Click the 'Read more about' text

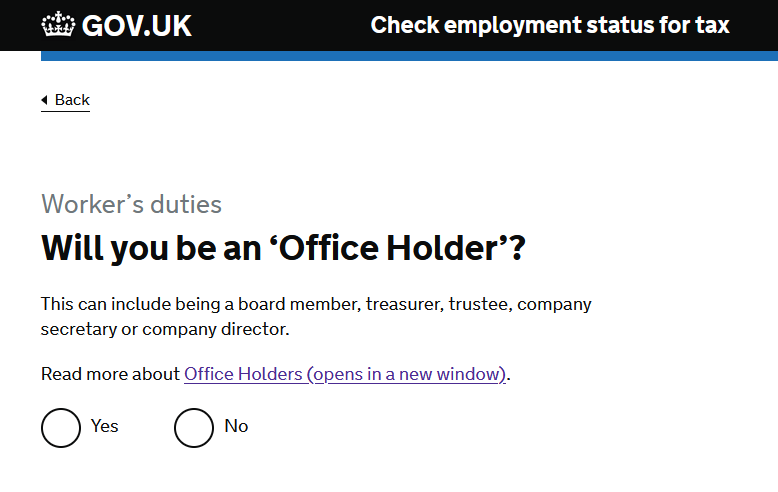coord(110,374)
